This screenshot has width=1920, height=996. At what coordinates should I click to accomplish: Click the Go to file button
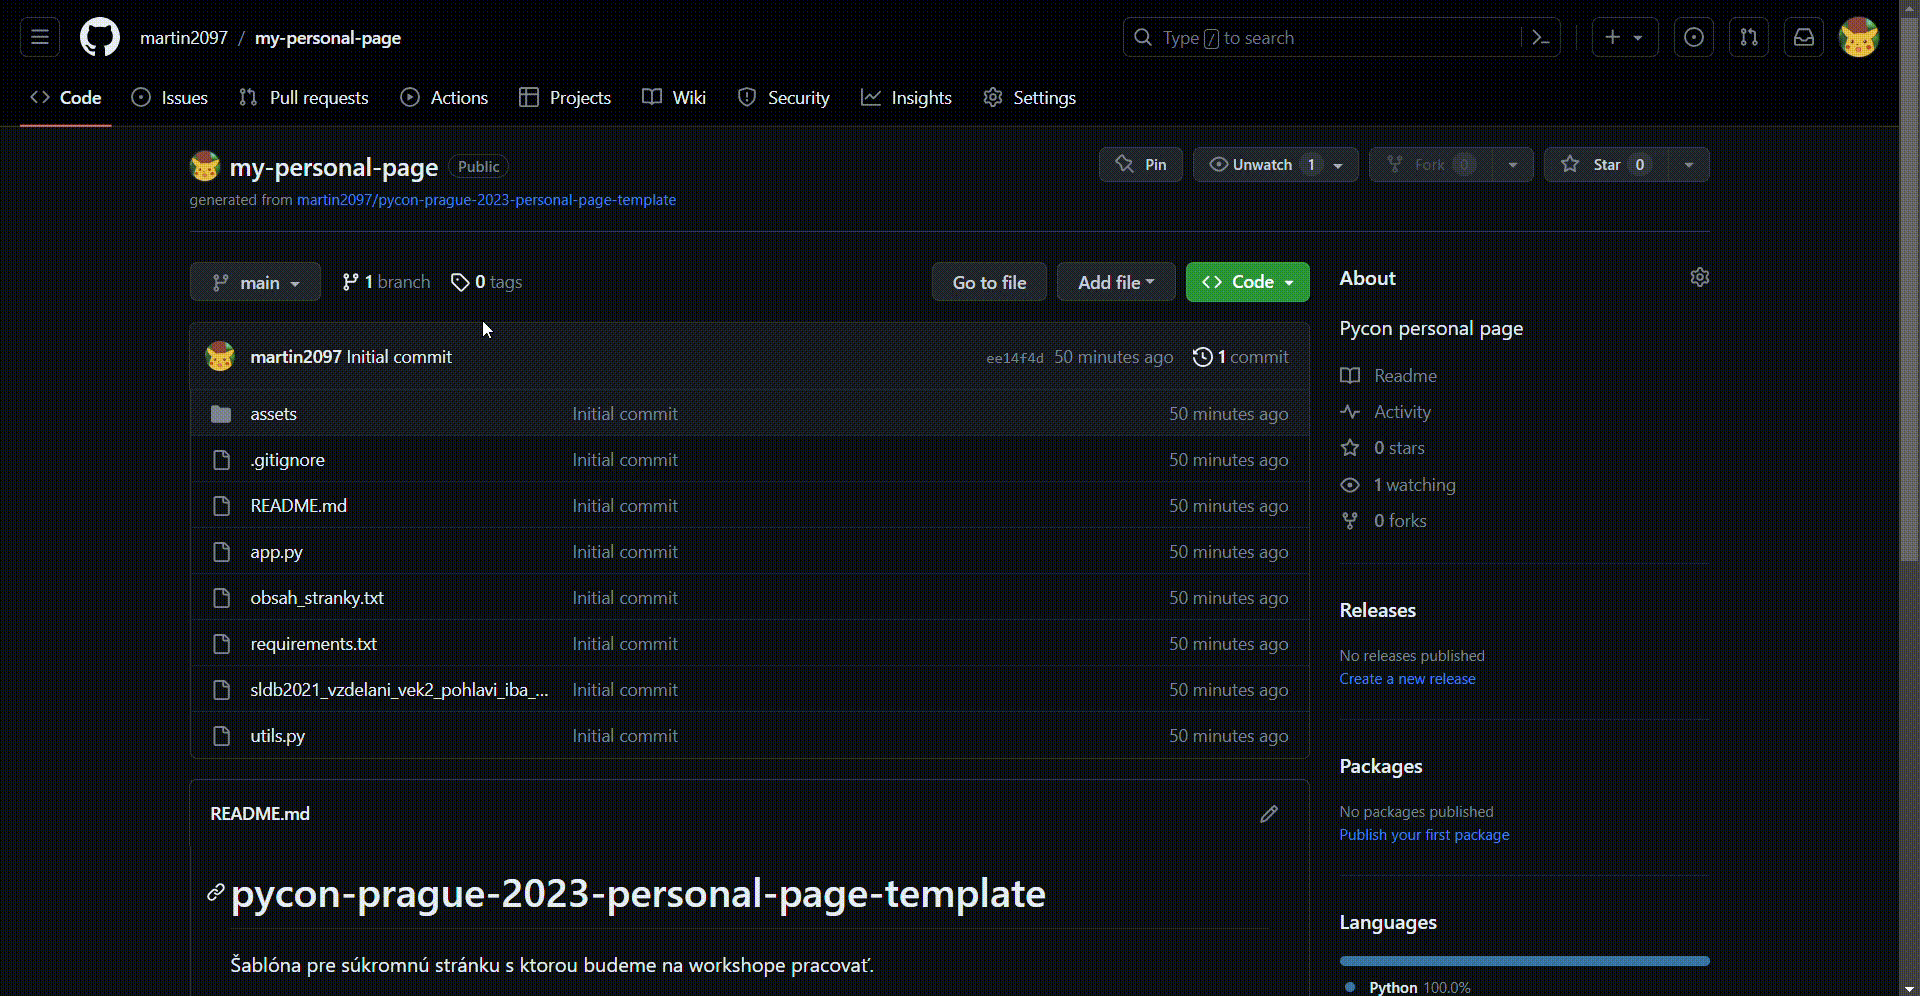pos(989,282)
